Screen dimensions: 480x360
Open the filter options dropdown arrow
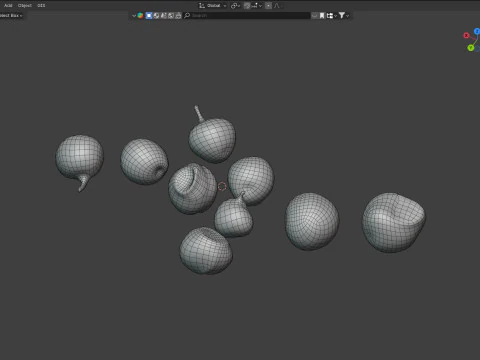[x=347, y=16]
